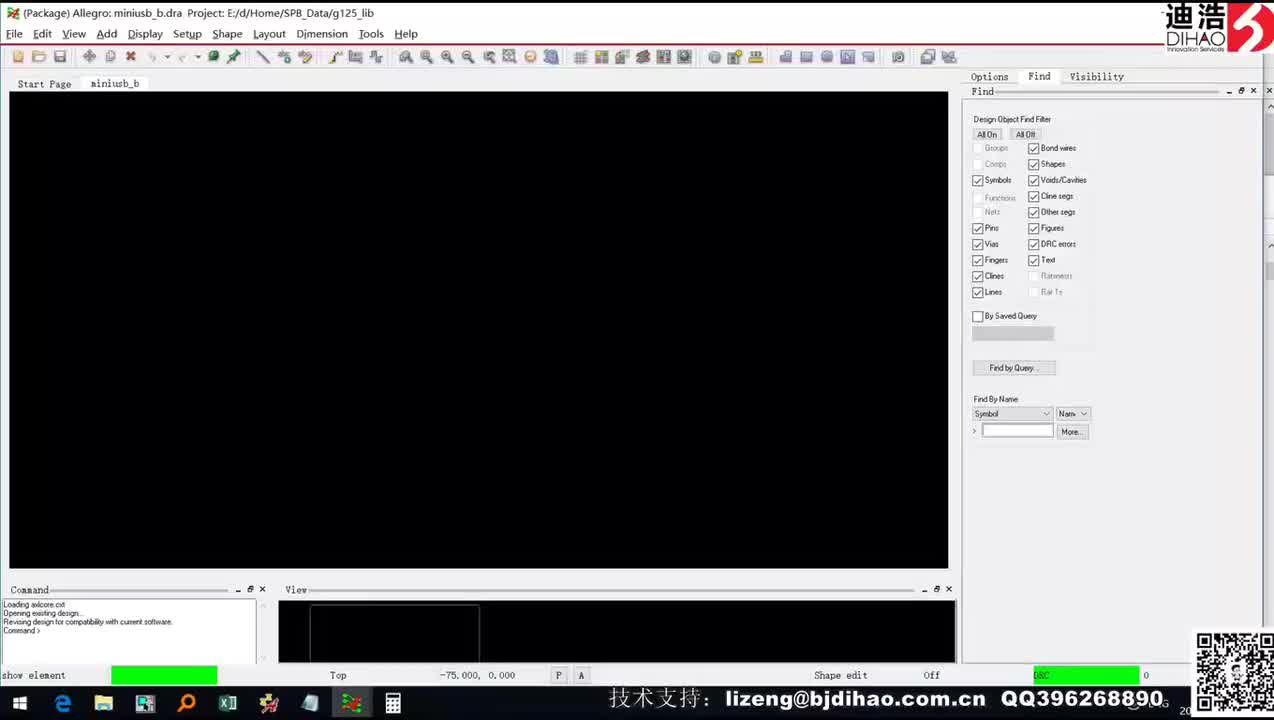
Task: Uncheck the Lines checkbox
Action: tap(978, 292)
